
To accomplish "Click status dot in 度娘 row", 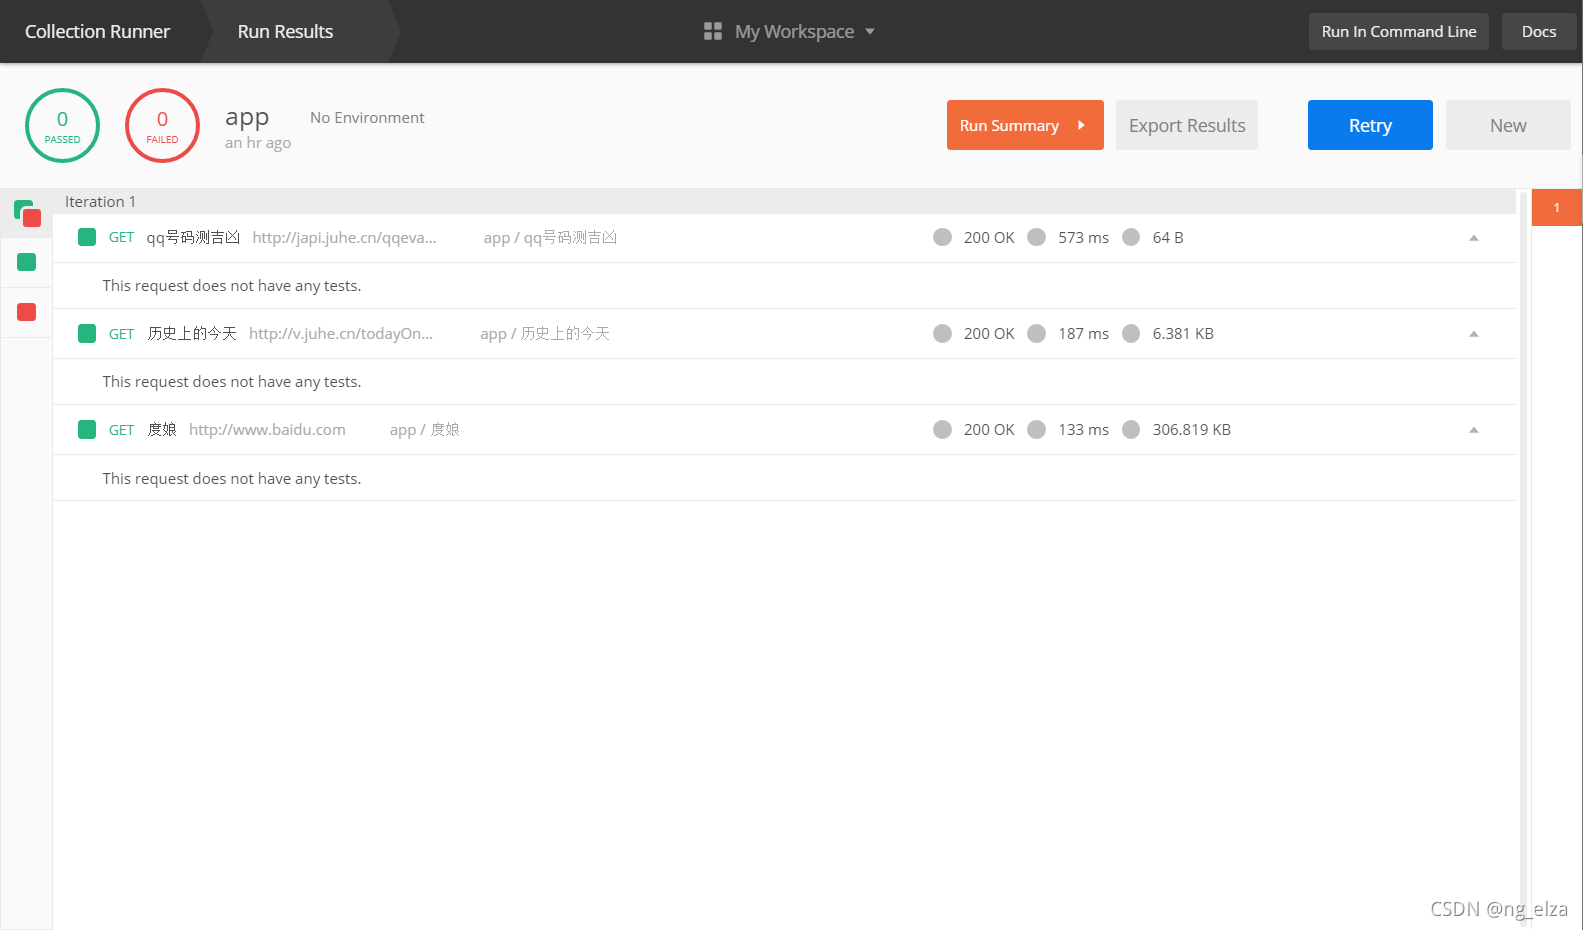I will click(942, 429).
